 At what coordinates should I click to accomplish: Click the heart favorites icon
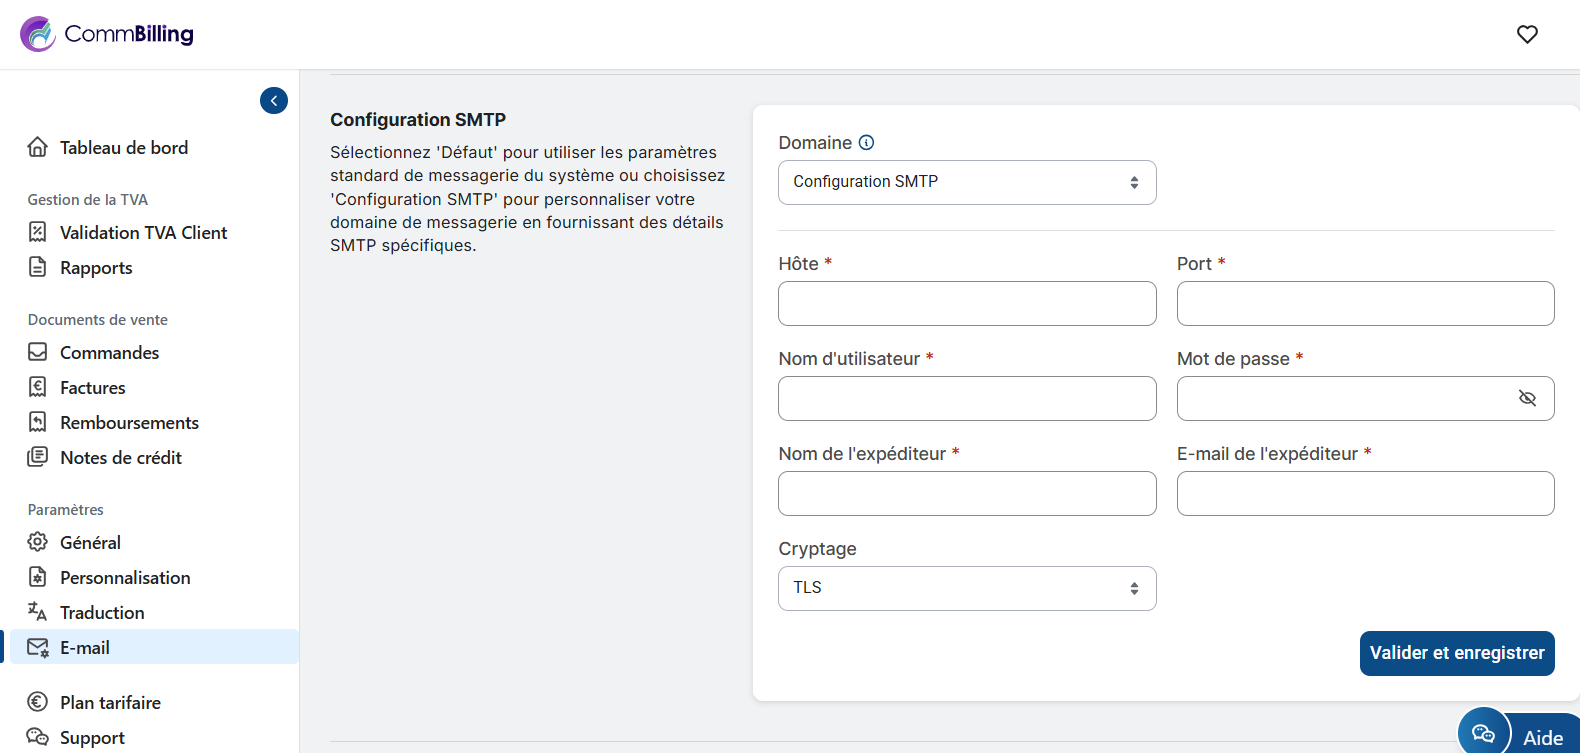coord(1527,34)
